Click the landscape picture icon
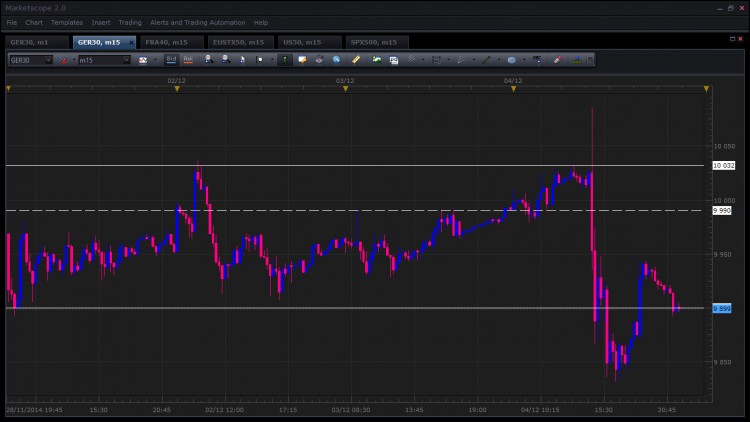 [x=377, y=60]
